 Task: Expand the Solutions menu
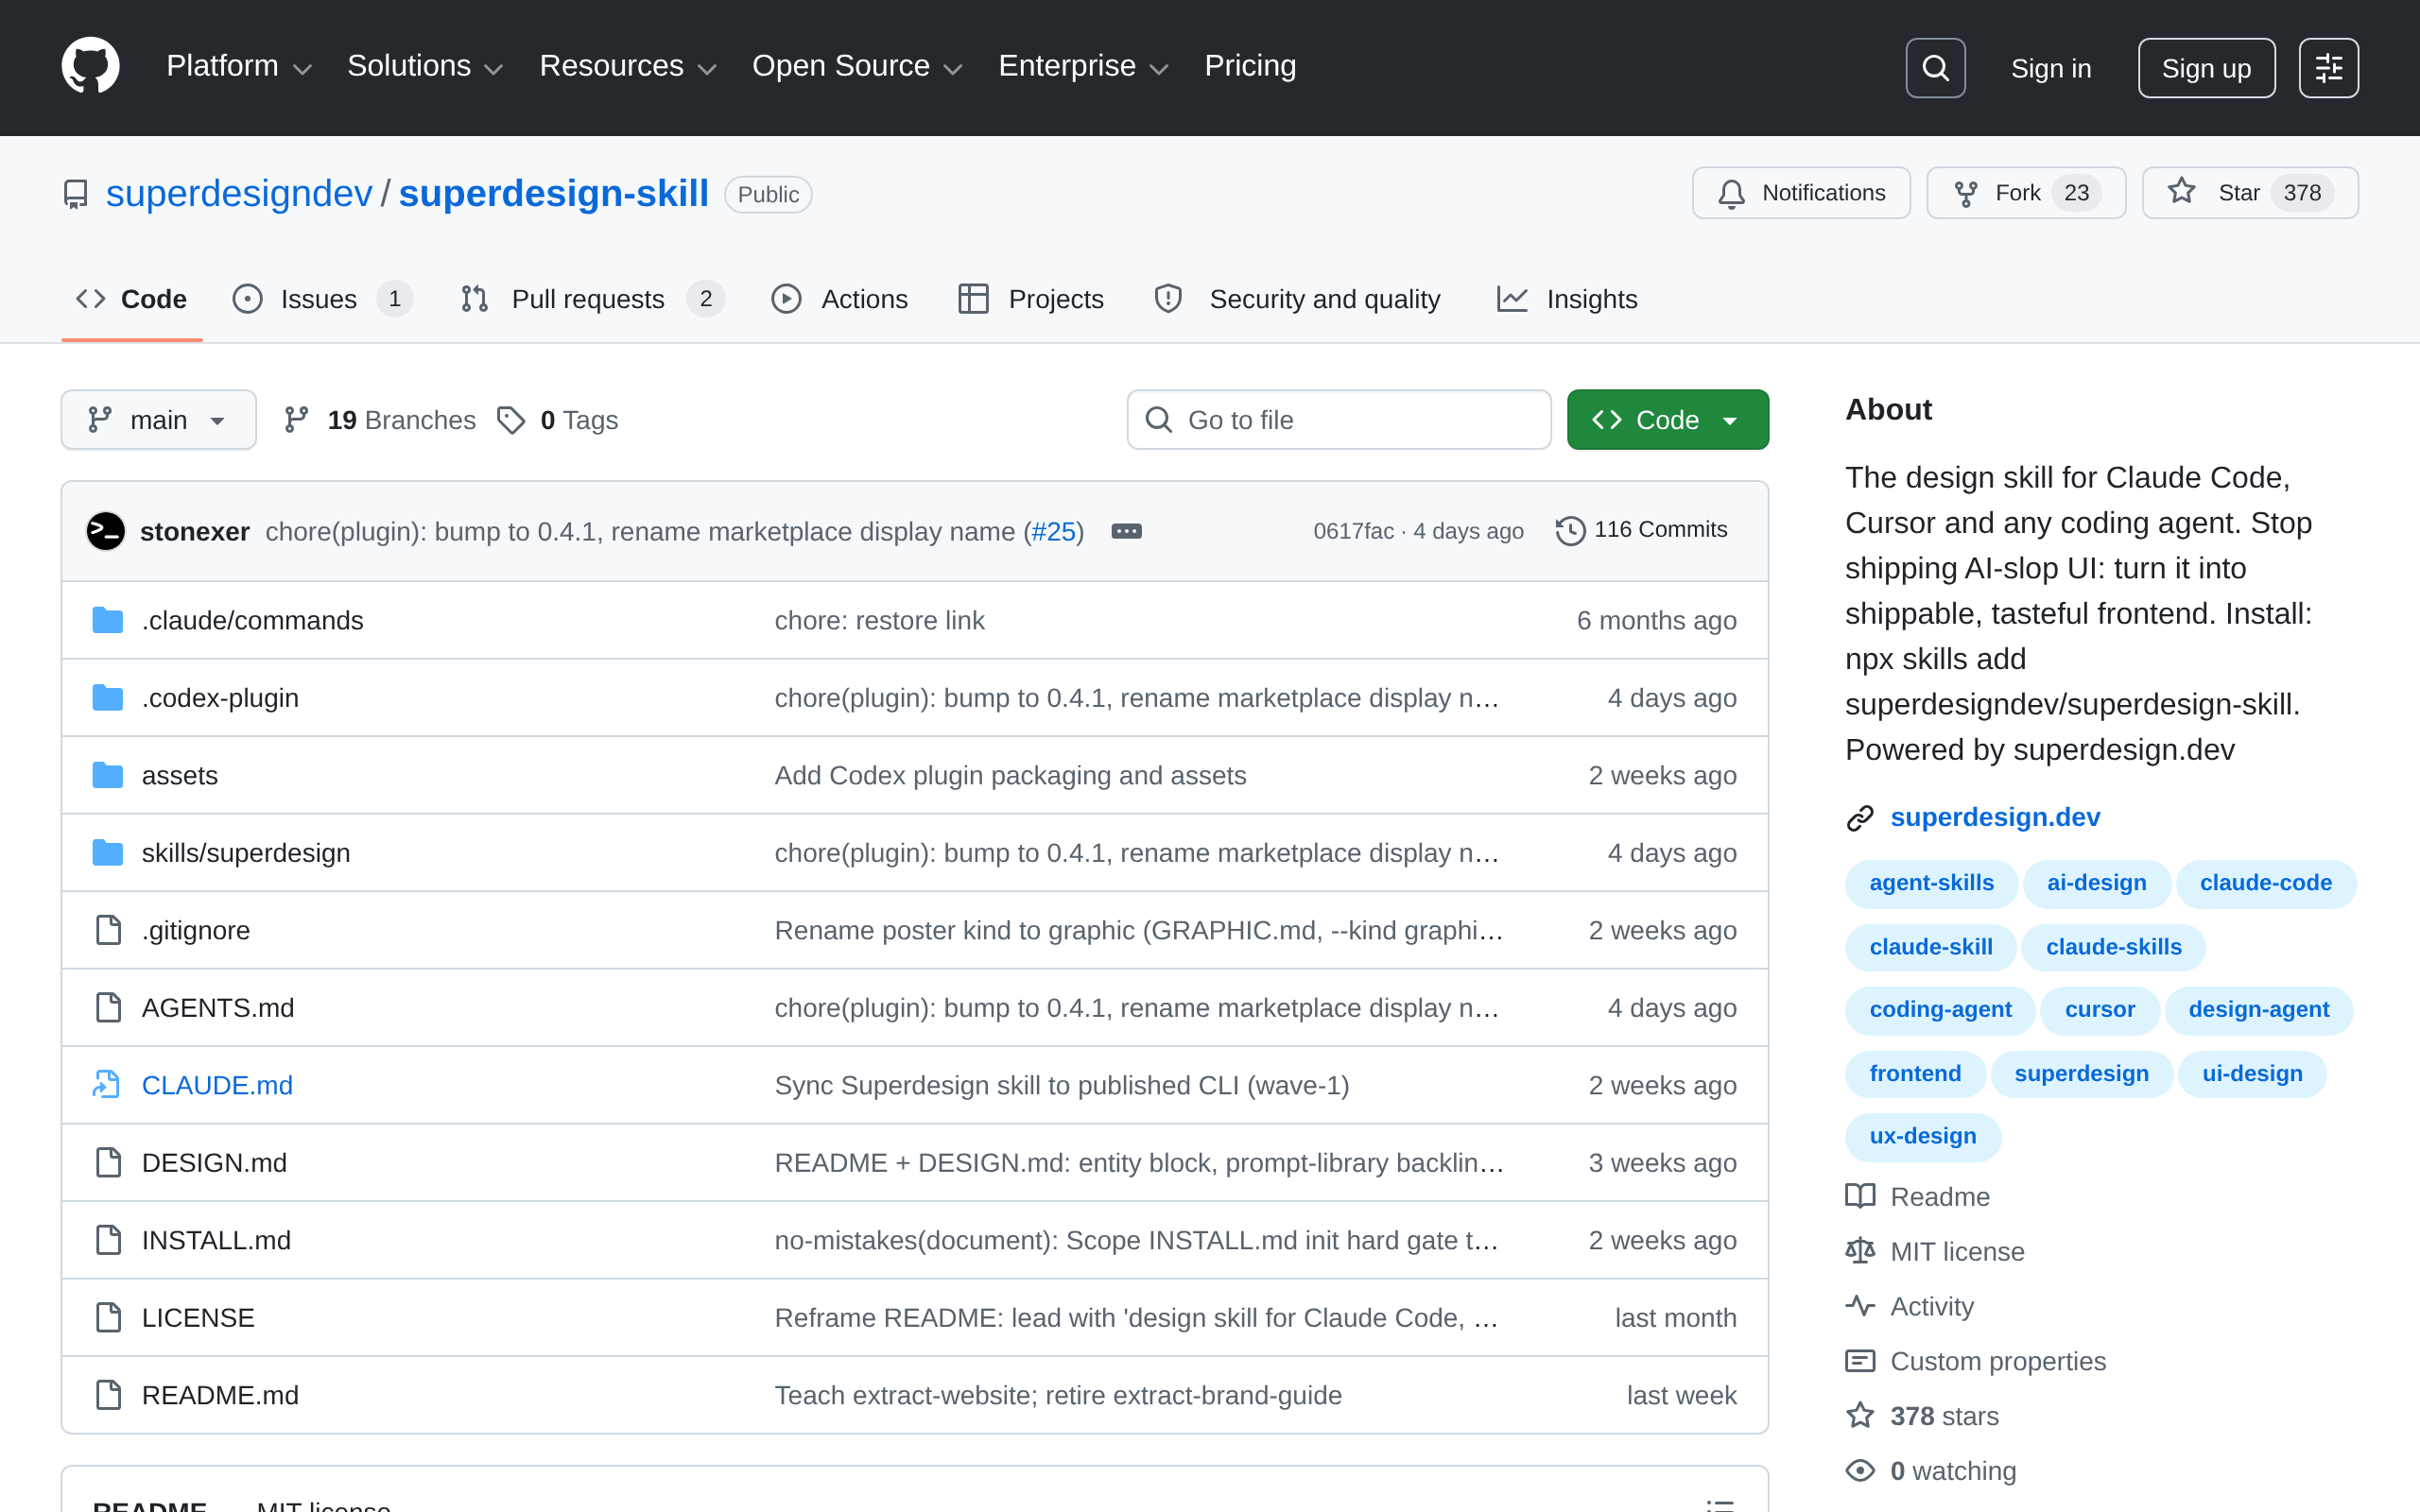pos(425,66)
